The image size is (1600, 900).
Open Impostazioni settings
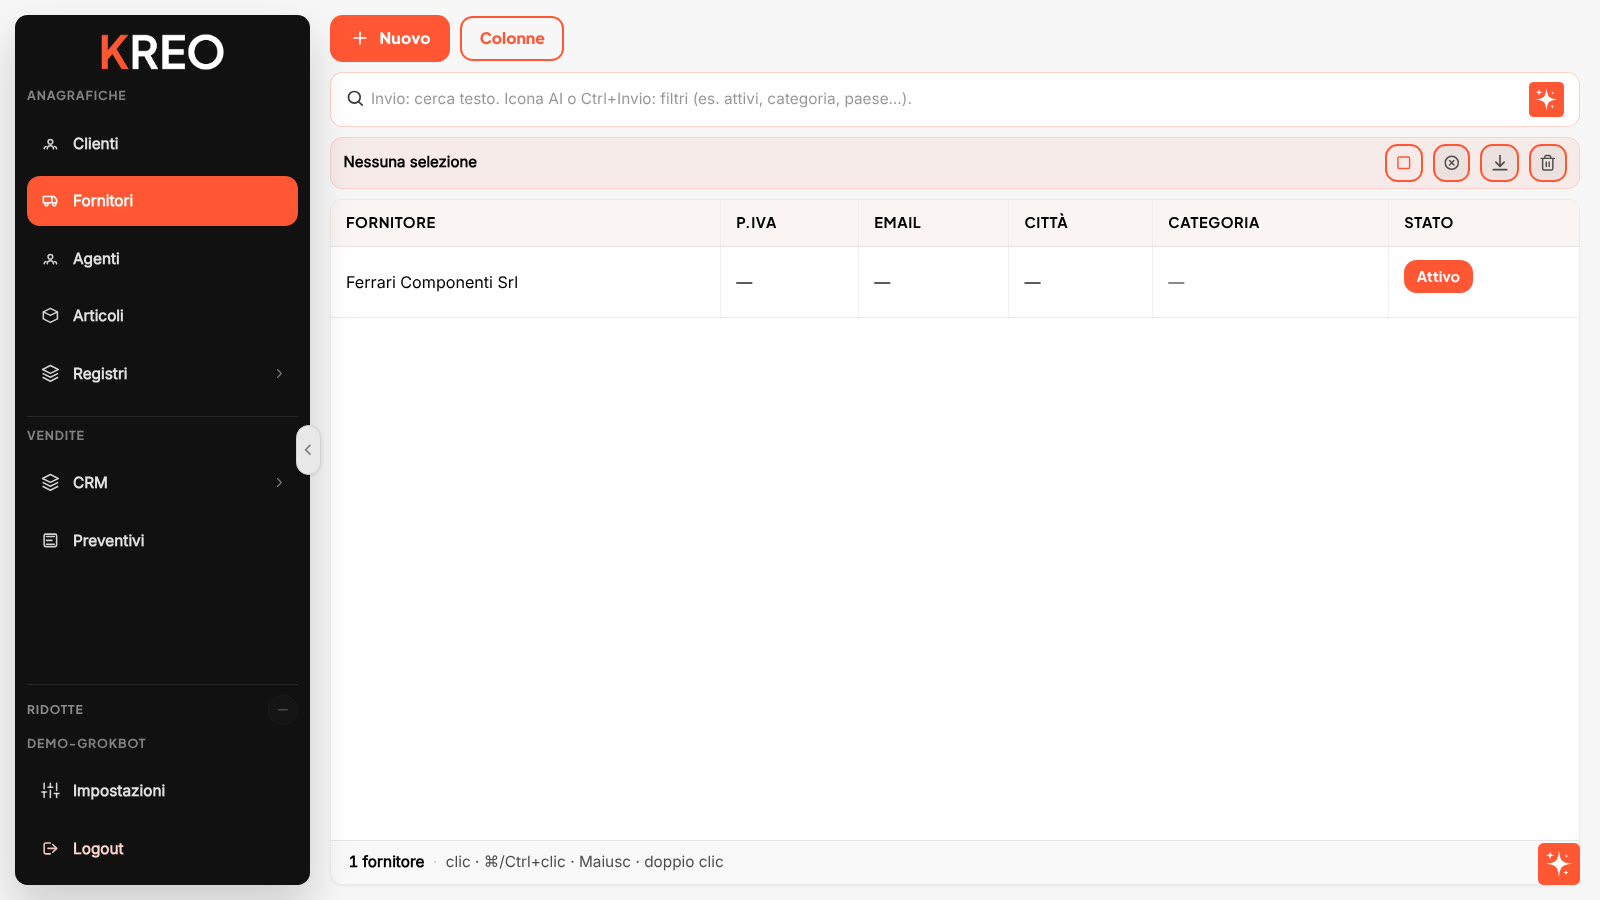pos(162,791)
